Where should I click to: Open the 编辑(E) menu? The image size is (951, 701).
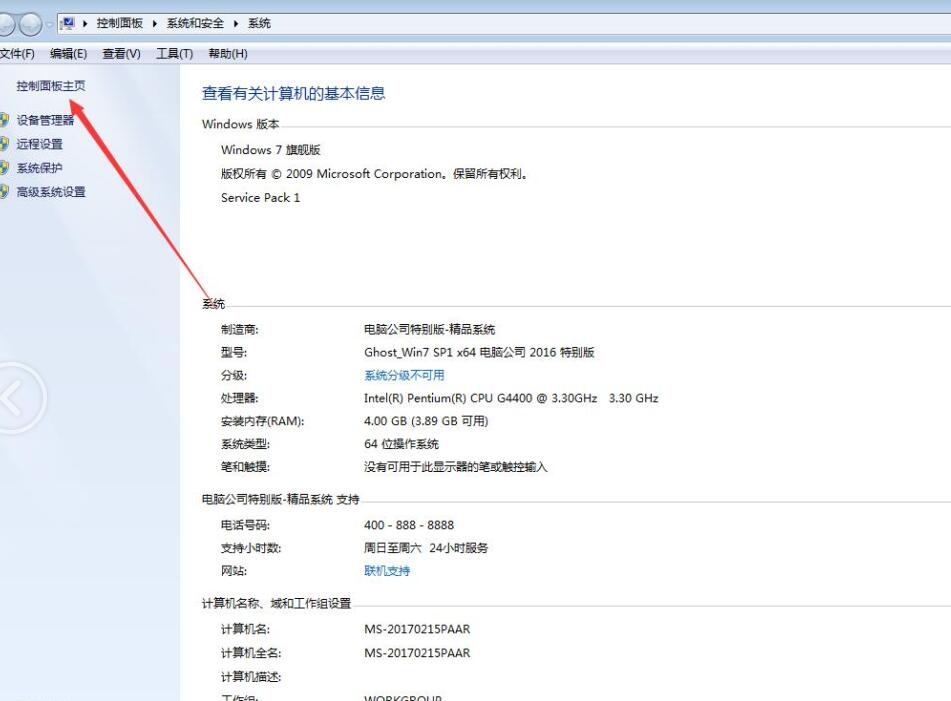[69, 53]
